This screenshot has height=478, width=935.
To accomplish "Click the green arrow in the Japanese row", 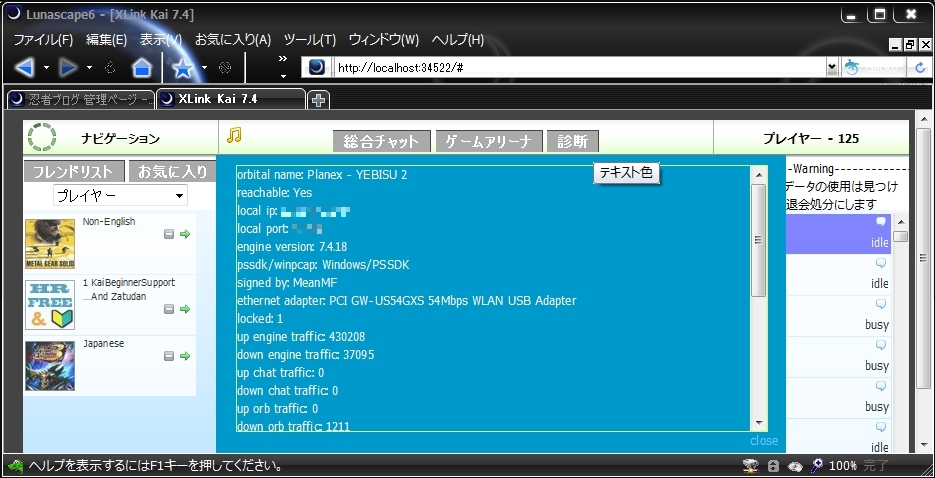I will (x=185, y=356).
